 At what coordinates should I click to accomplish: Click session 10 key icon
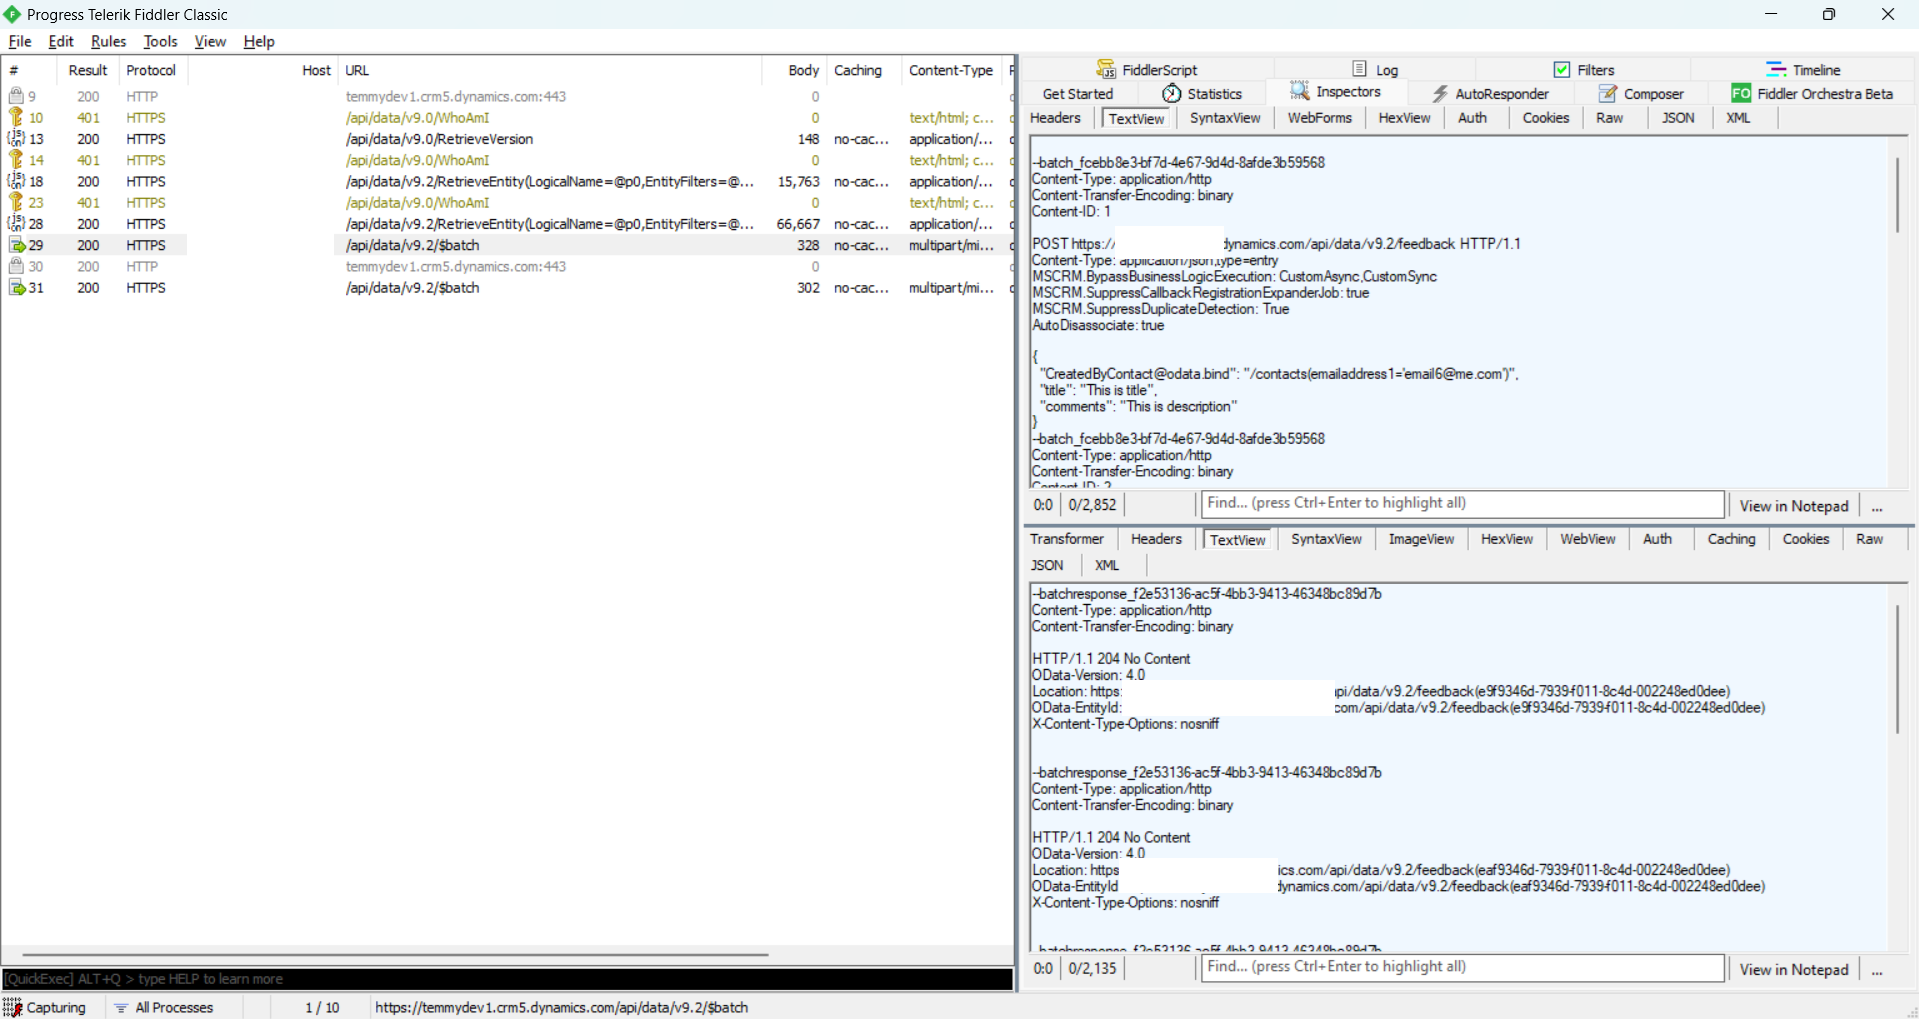[16, 117]
